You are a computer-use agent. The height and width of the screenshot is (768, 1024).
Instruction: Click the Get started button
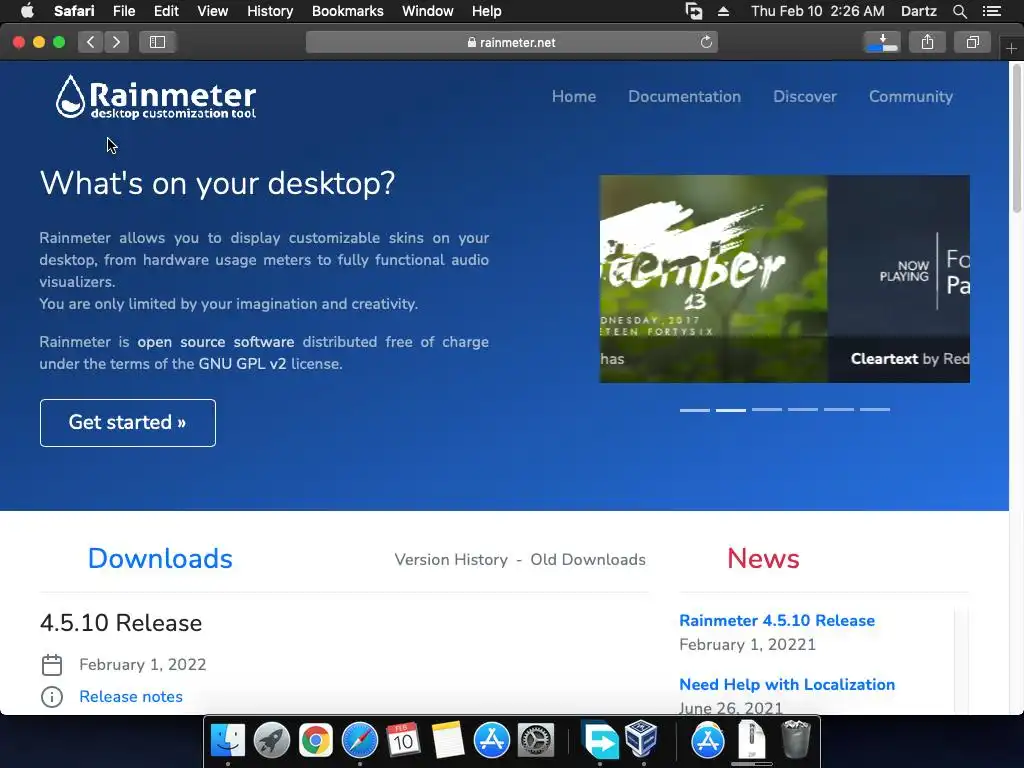[127, 423]
